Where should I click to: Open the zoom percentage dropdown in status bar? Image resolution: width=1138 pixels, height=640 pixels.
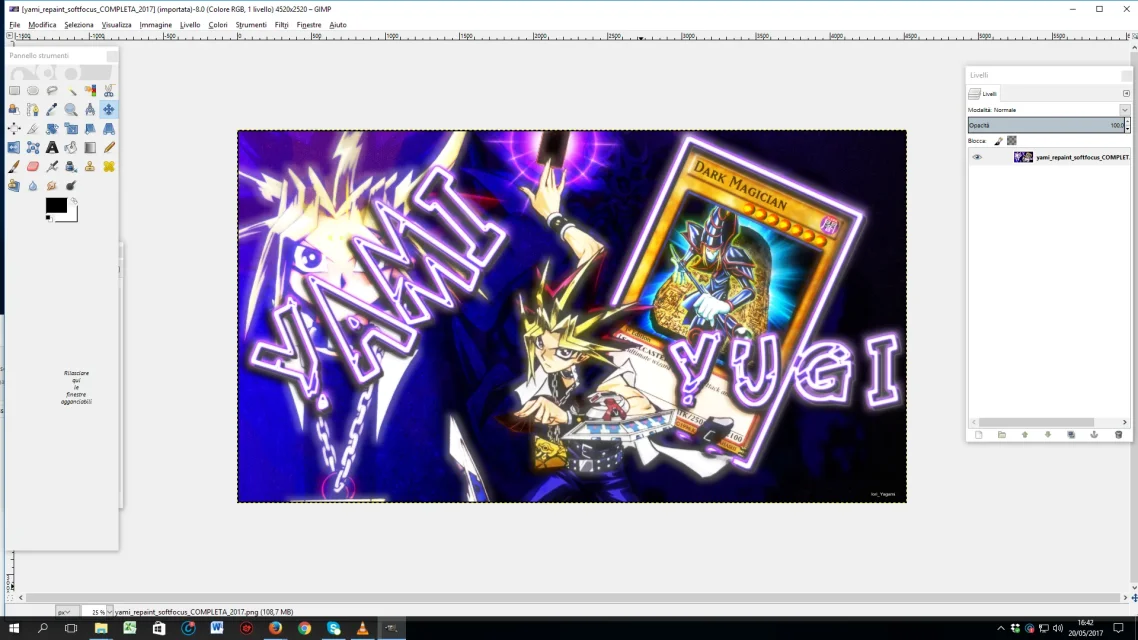coord(110,612)
